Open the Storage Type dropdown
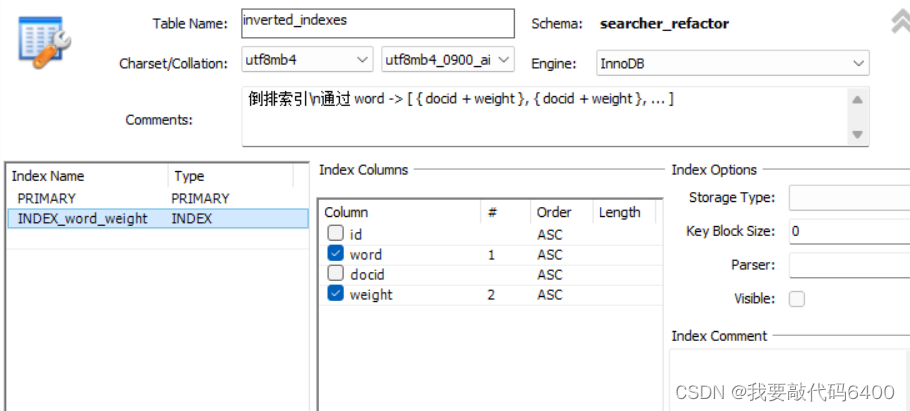The width and height of the screenshot is (910, 411). pyautogui.click(x=850, y=198)
